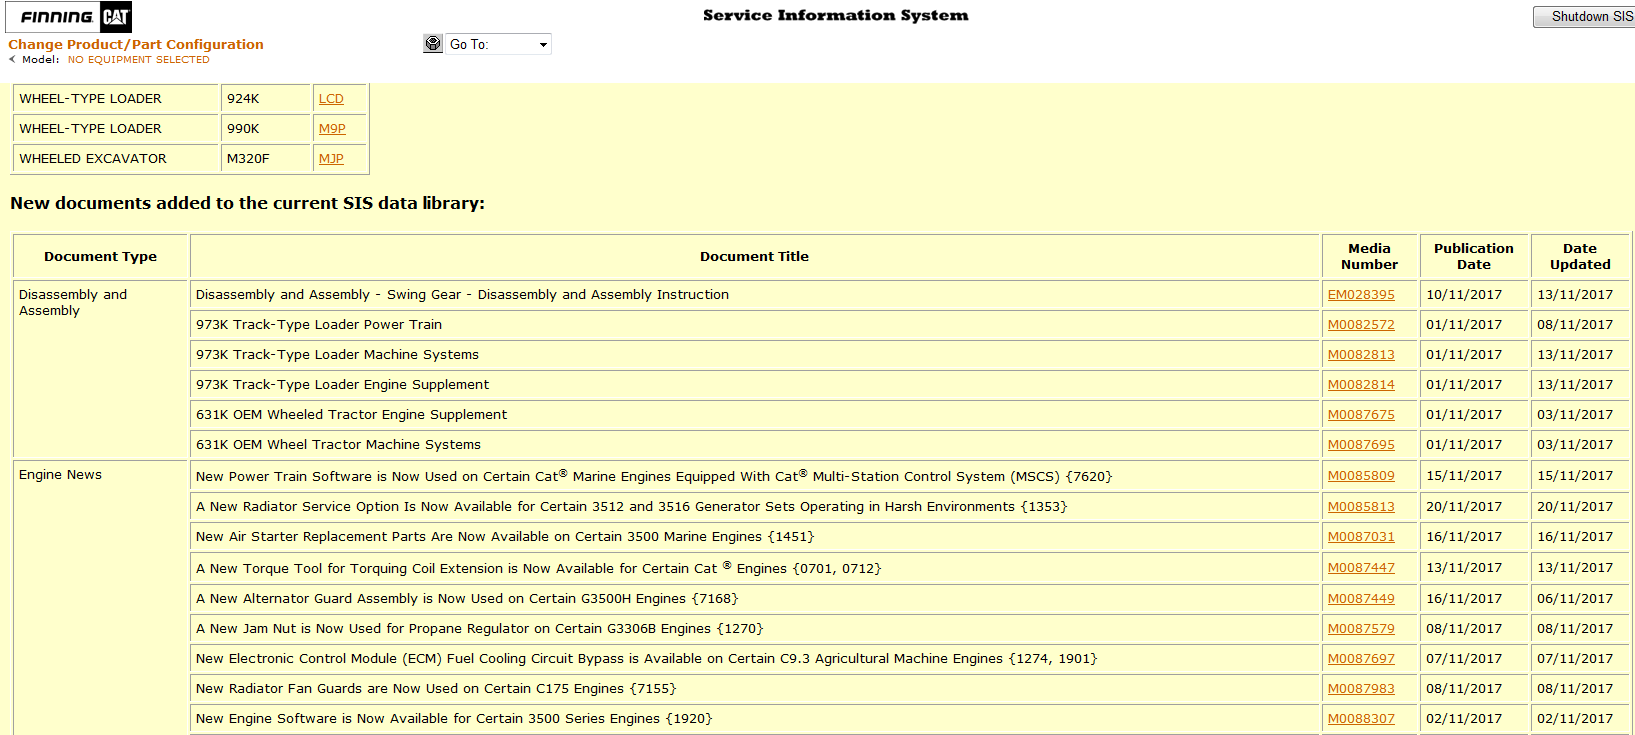
Task: Click the New Alternator Guard Assembly title
Action: pyautogui.click(x=467, y=599)
